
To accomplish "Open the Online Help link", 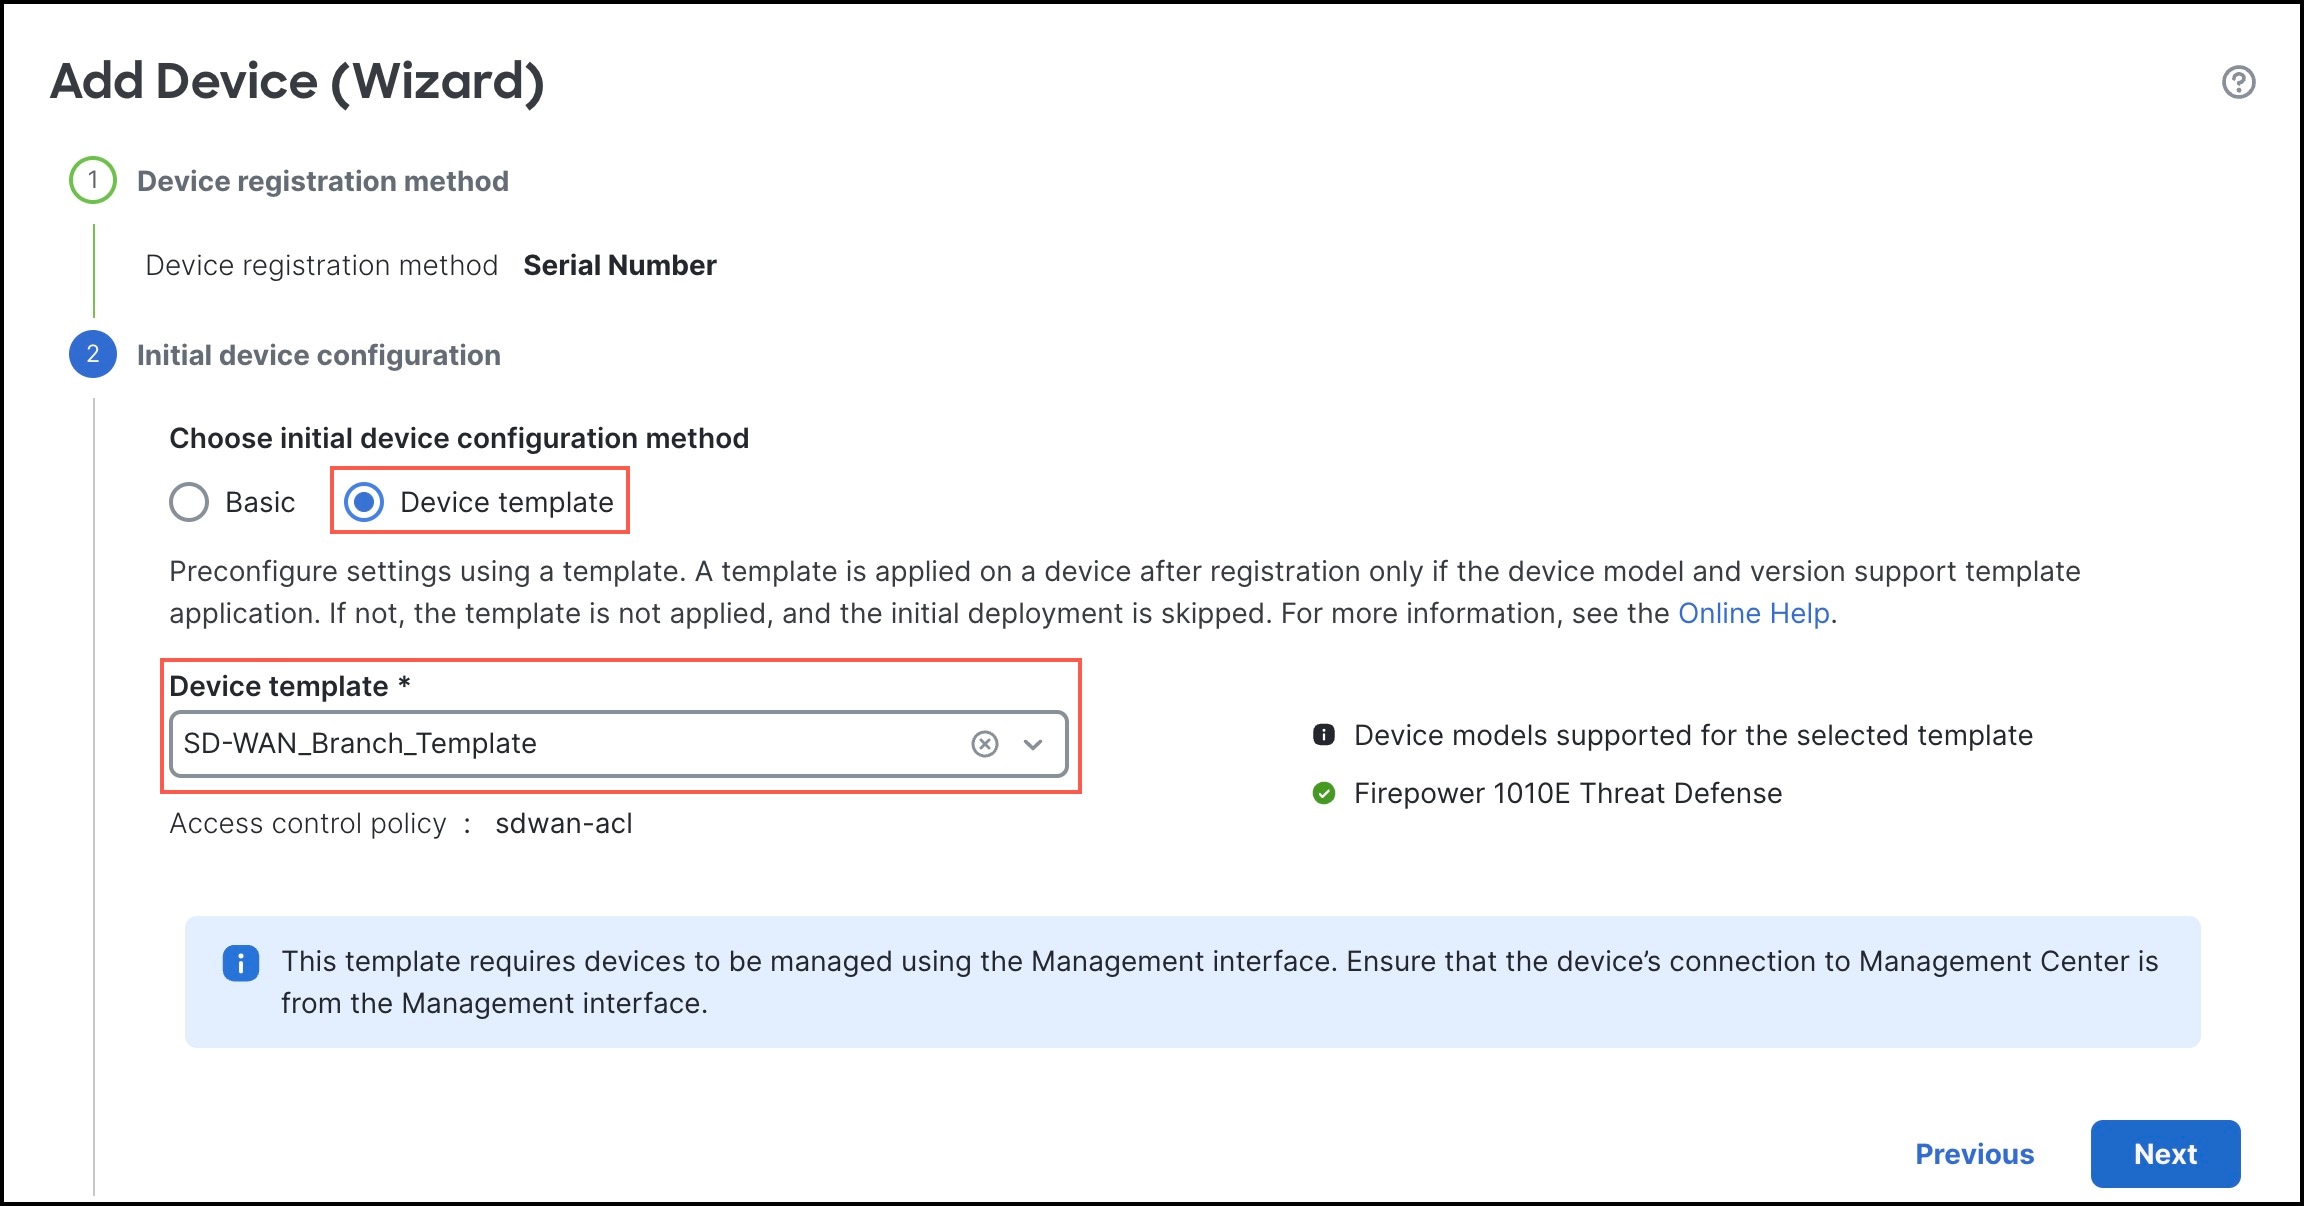I will click(x=1754, y=613).
